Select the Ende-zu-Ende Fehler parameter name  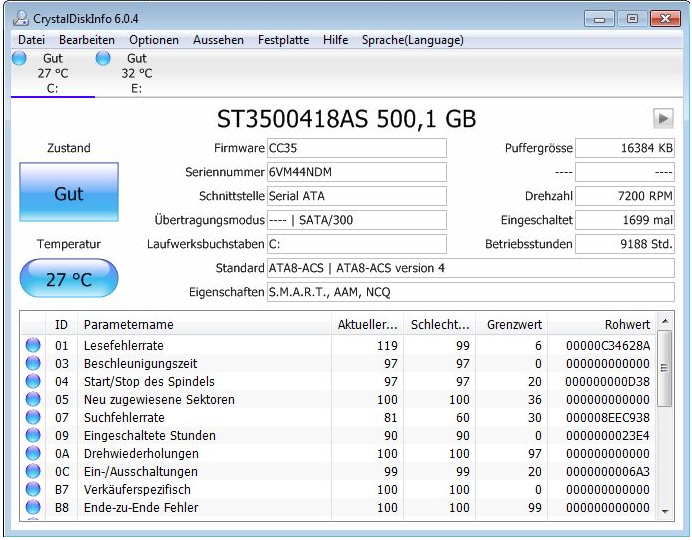point(141,508)
